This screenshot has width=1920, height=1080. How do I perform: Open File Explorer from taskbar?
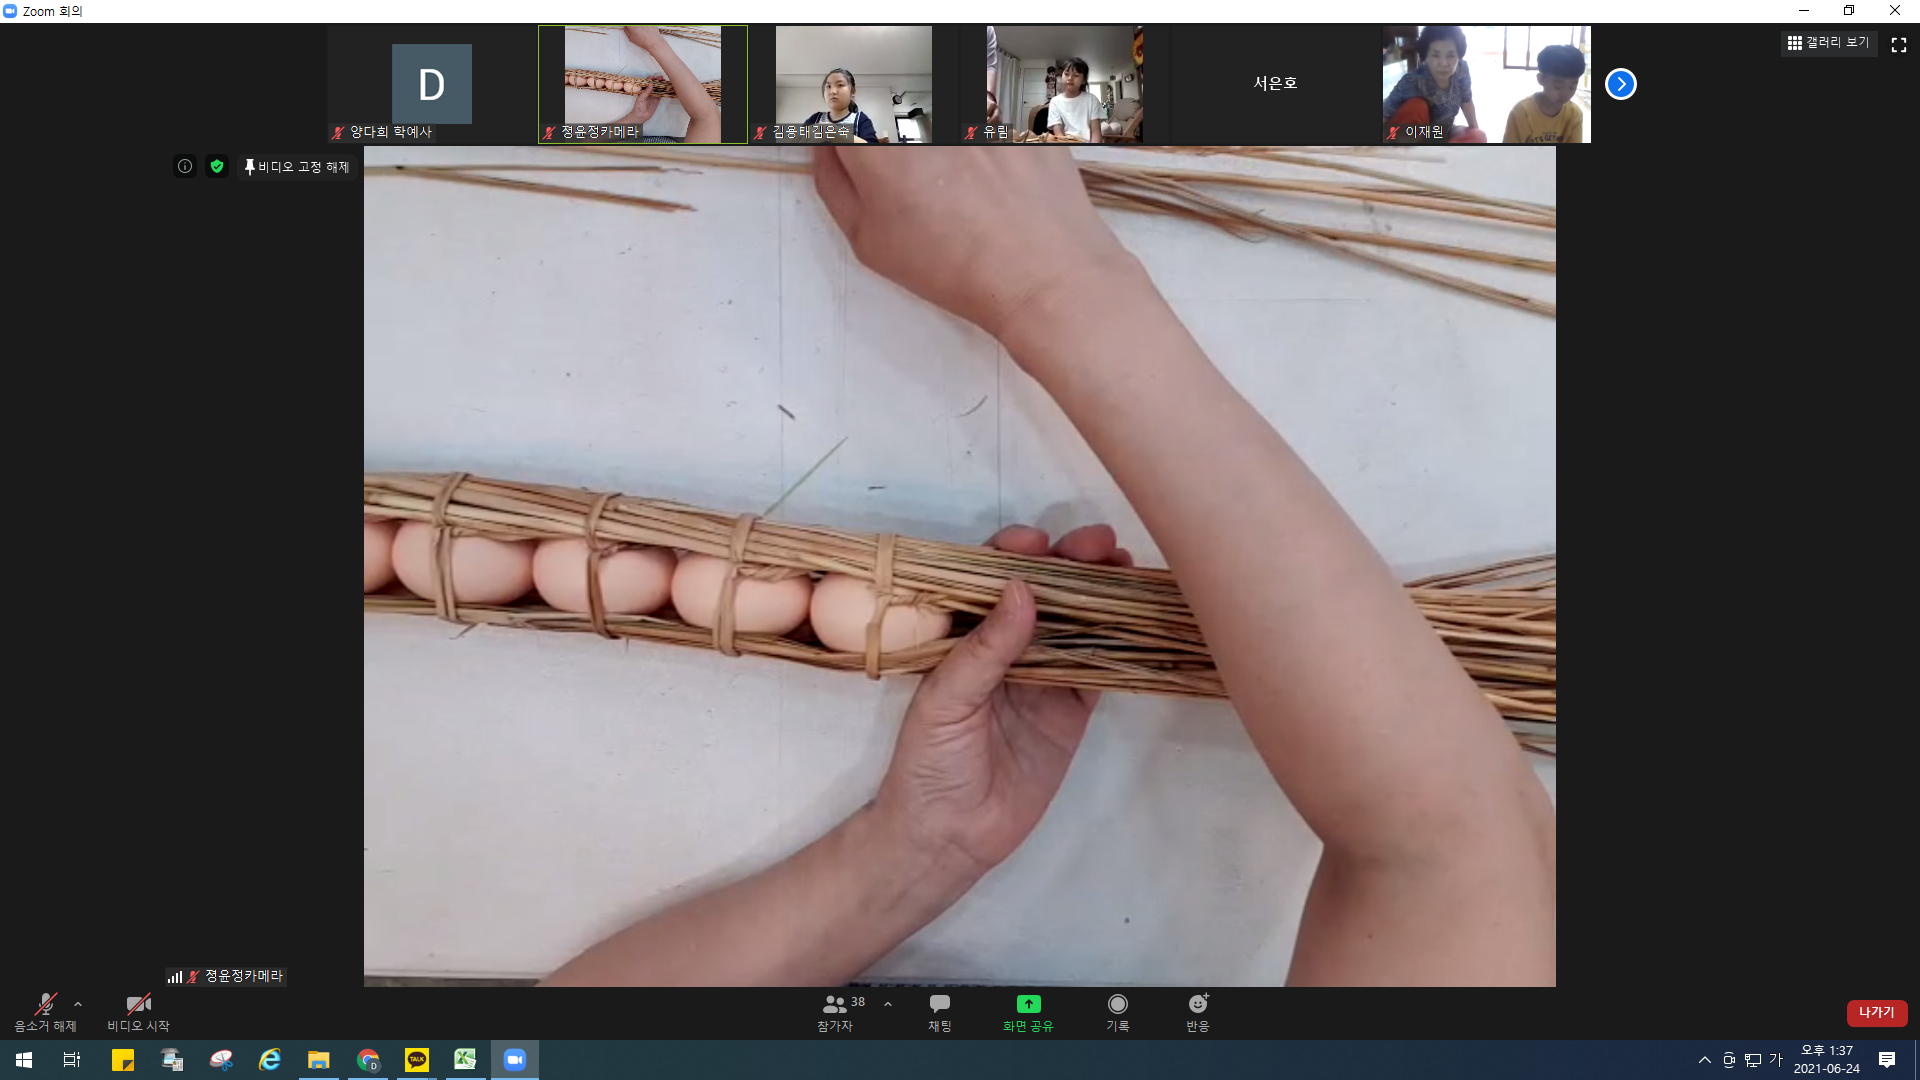319,1060
